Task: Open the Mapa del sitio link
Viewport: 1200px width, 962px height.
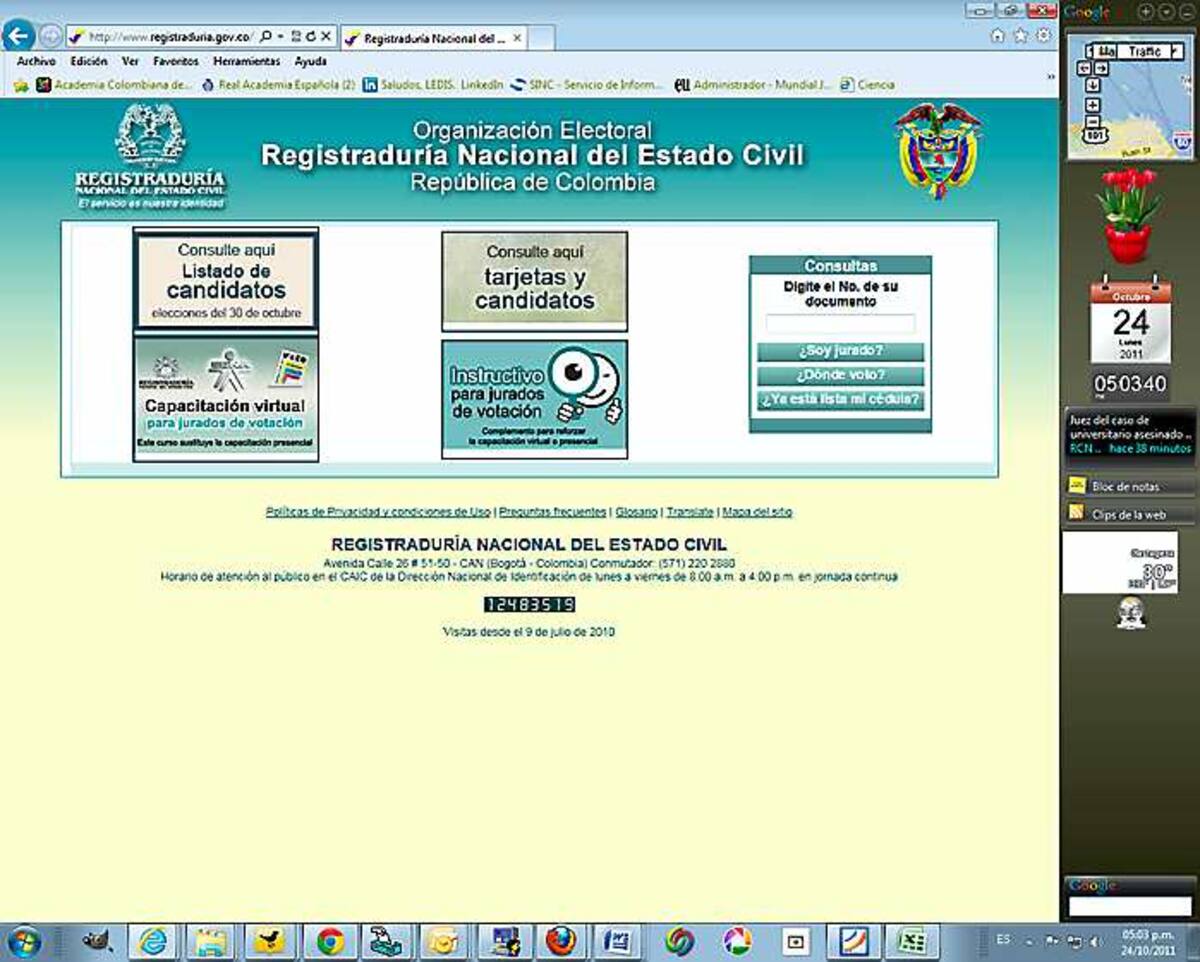Action: pos(757,512)
